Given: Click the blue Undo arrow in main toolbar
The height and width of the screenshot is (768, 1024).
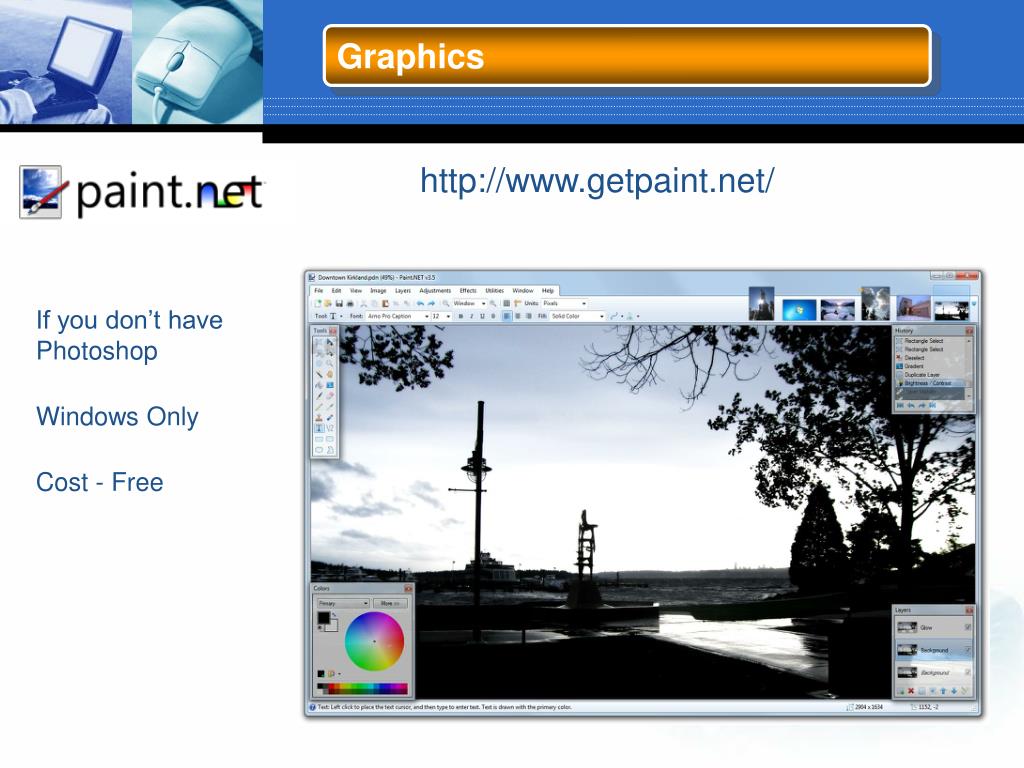Looking at the screenshot, I should [420, 304].
